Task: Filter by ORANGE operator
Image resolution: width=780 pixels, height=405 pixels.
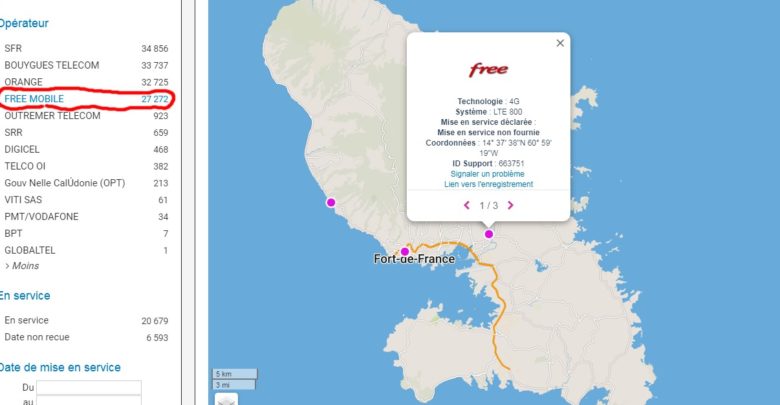Action: tap(86, 82)
